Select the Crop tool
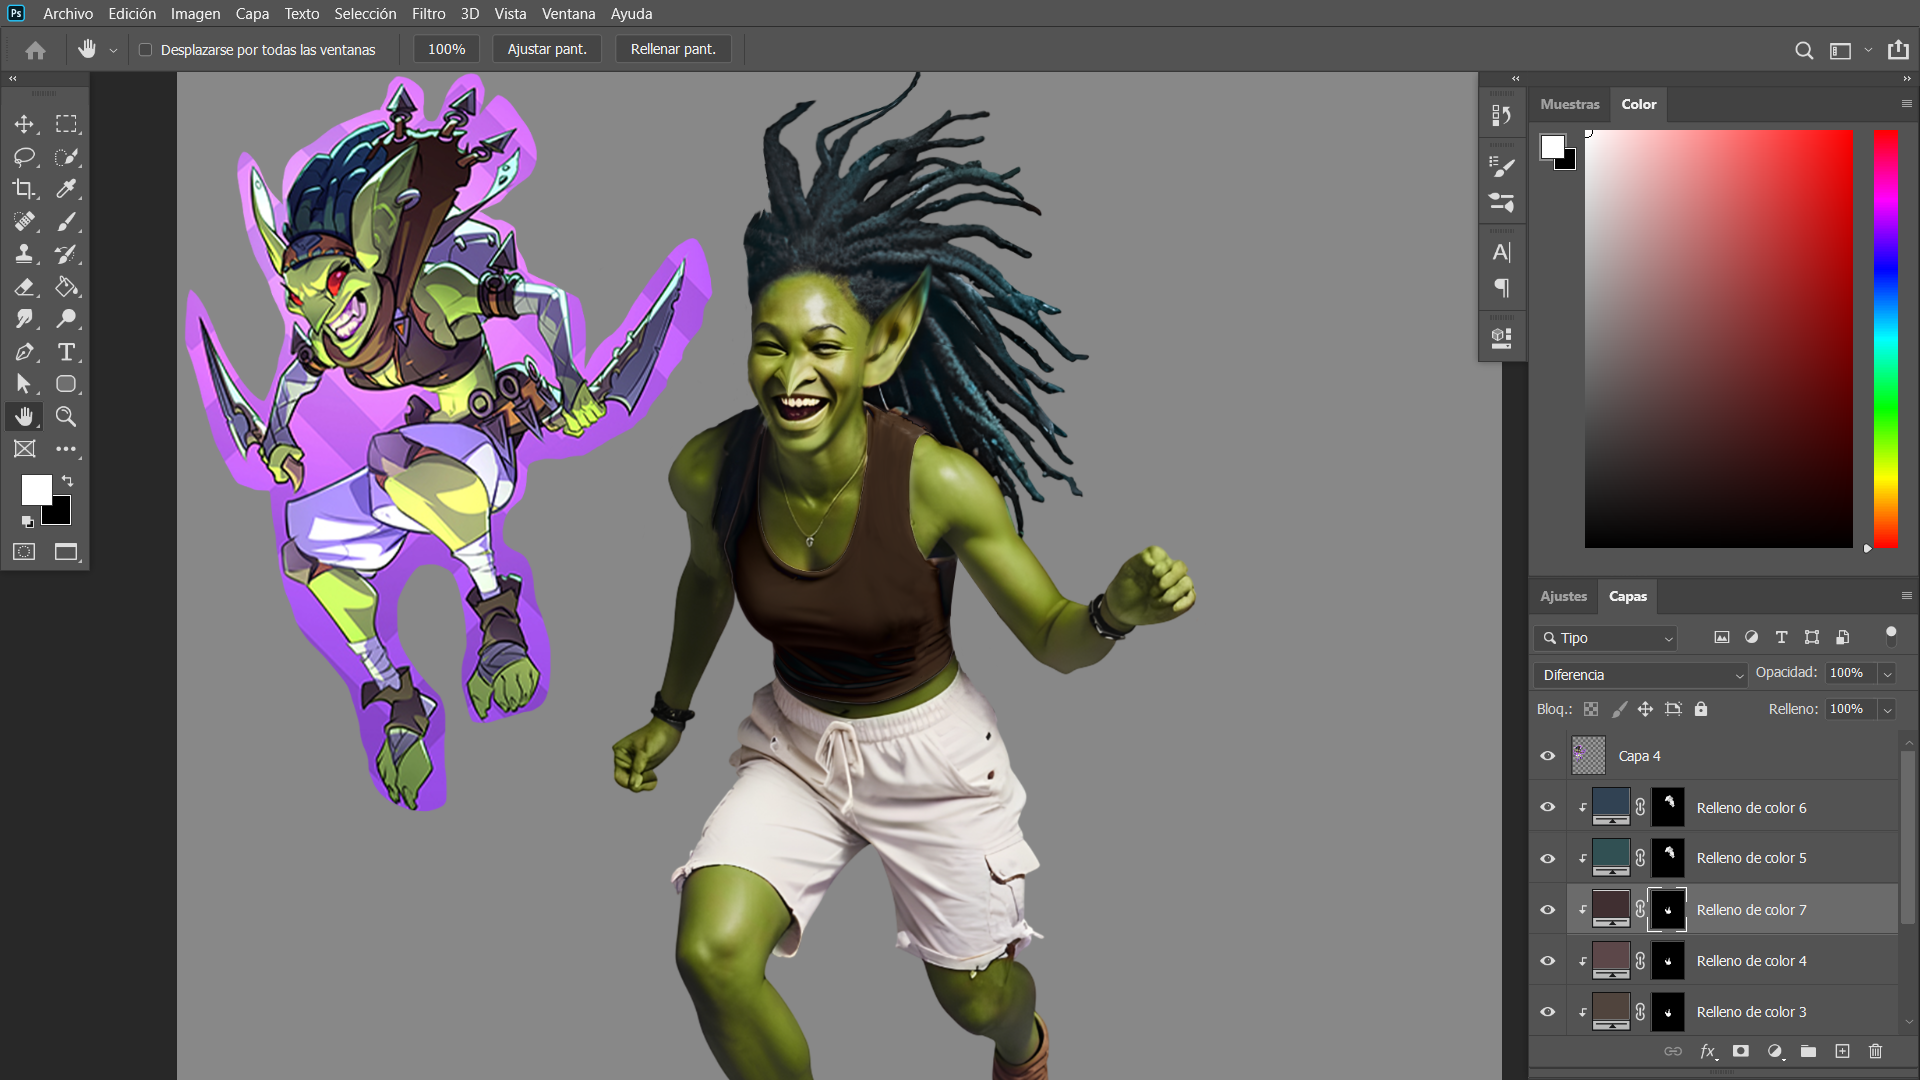Screen dimensions: 1920x1080 pyautogui.click(x=24, y=189)
